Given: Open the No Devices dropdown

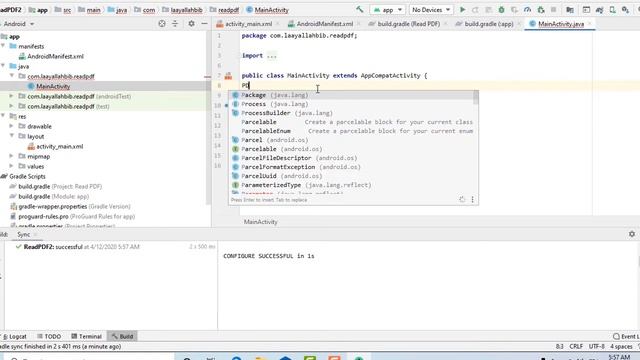Looking at the screenshot, I should point(431,10).
